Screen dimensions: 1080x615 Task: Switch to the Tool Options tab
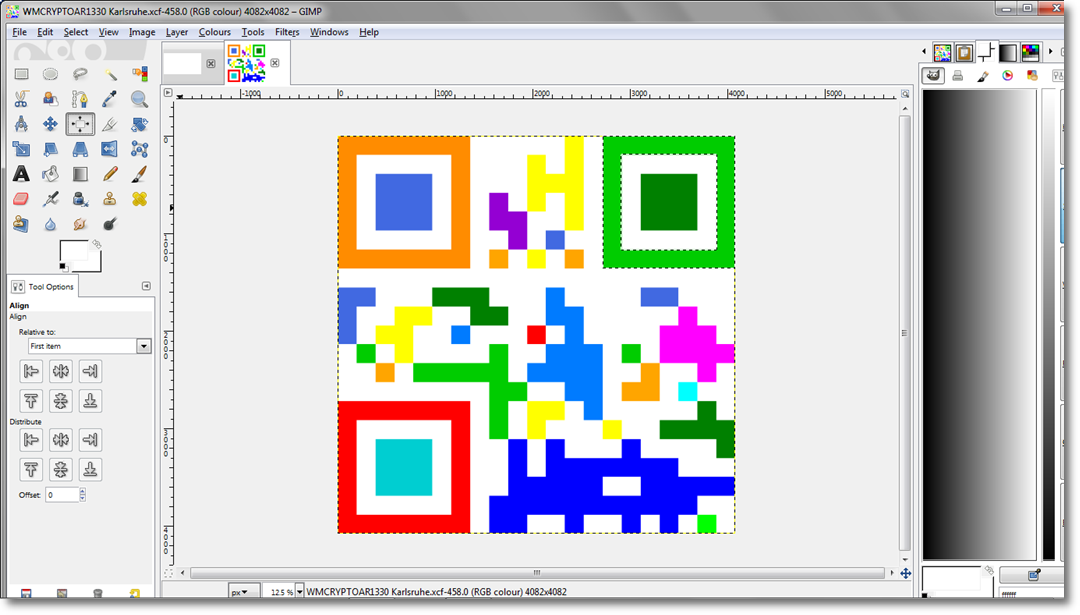[43, 286]
